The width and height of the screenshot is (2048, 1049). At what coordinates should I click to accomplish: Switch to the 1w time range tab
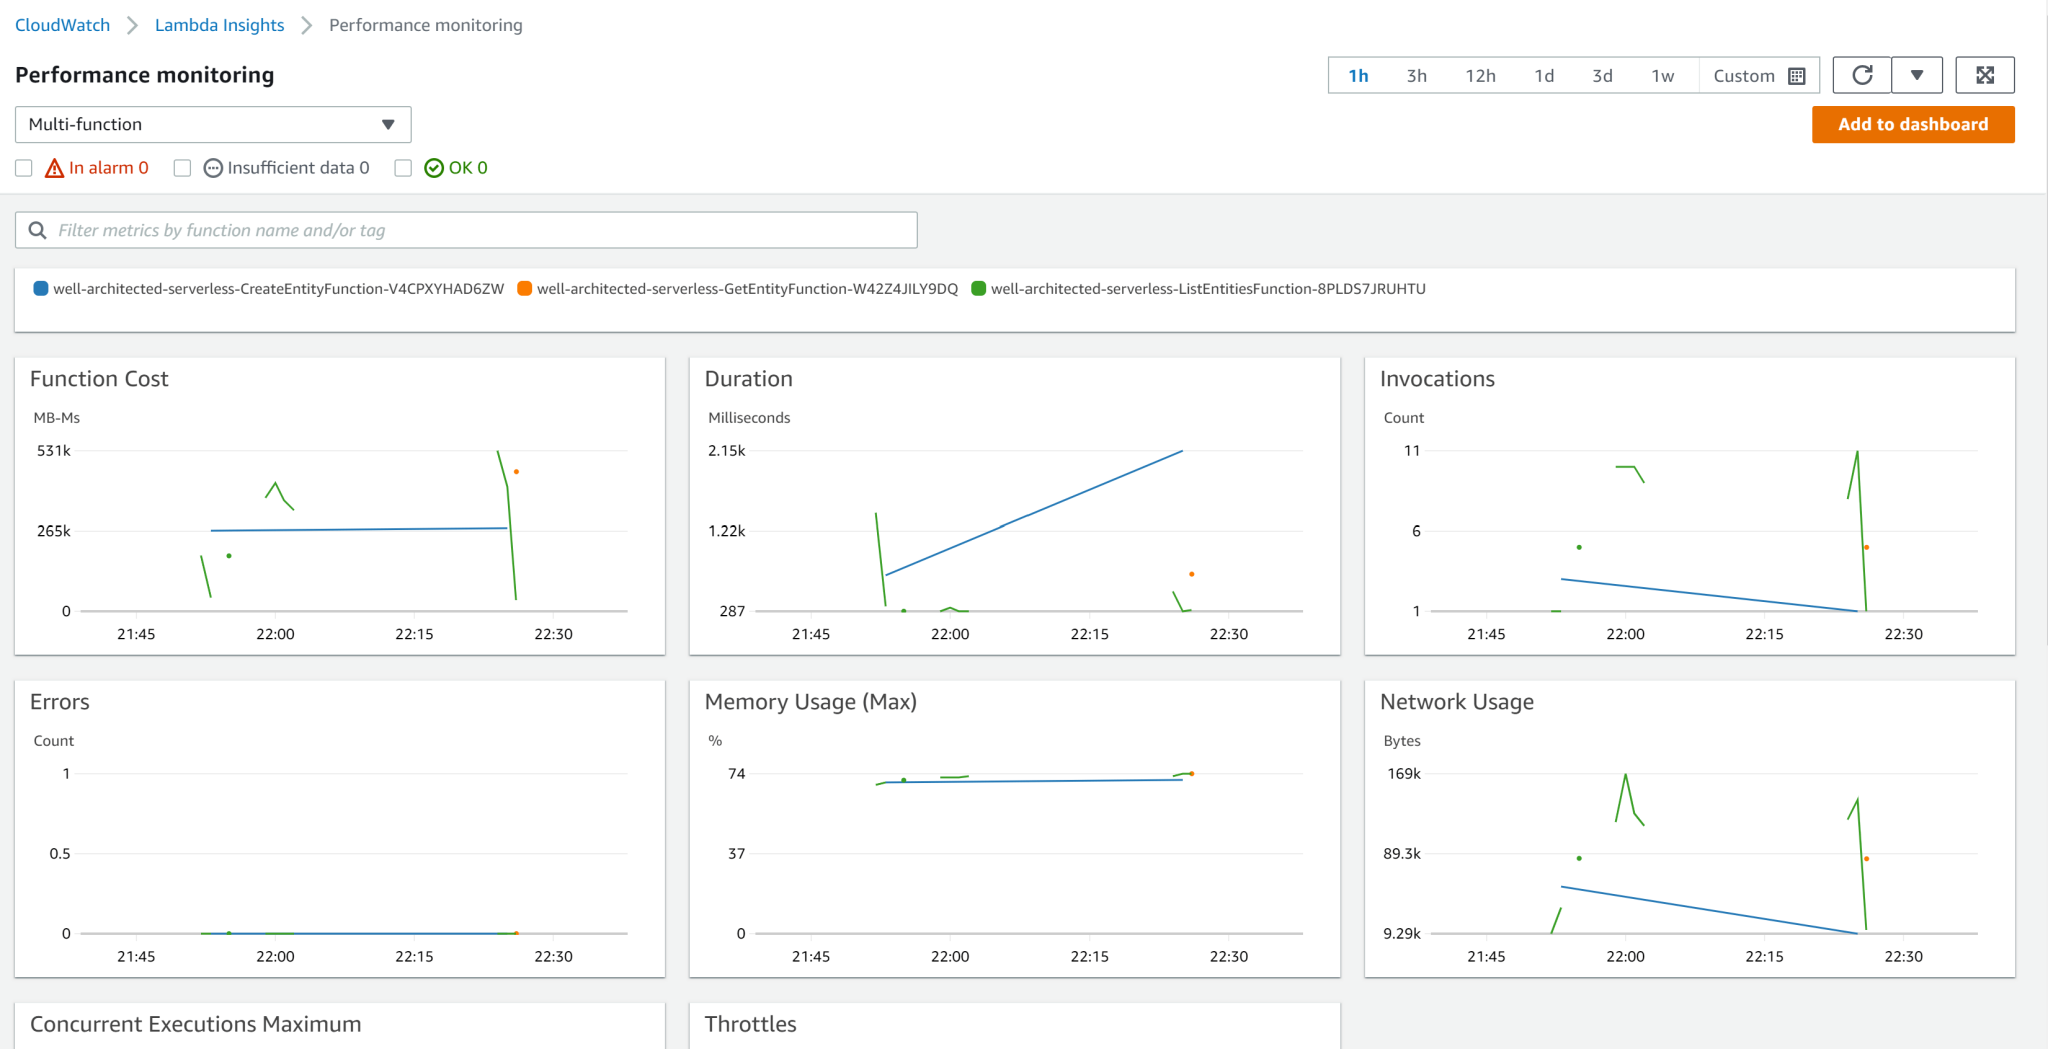(x=1663, y=75)
